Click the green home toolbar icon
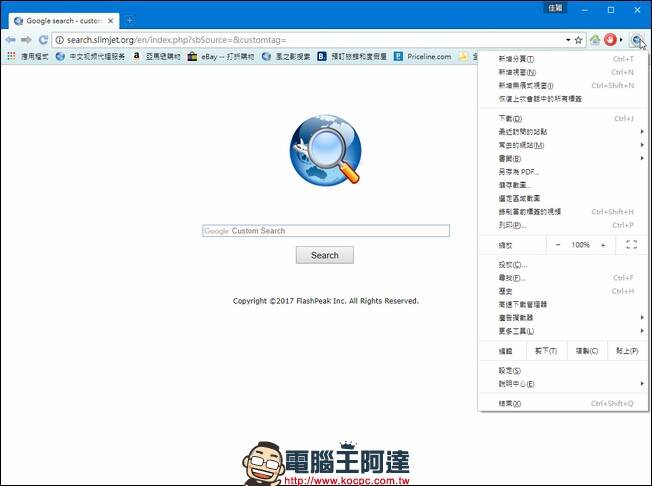 tap(595, 40)
